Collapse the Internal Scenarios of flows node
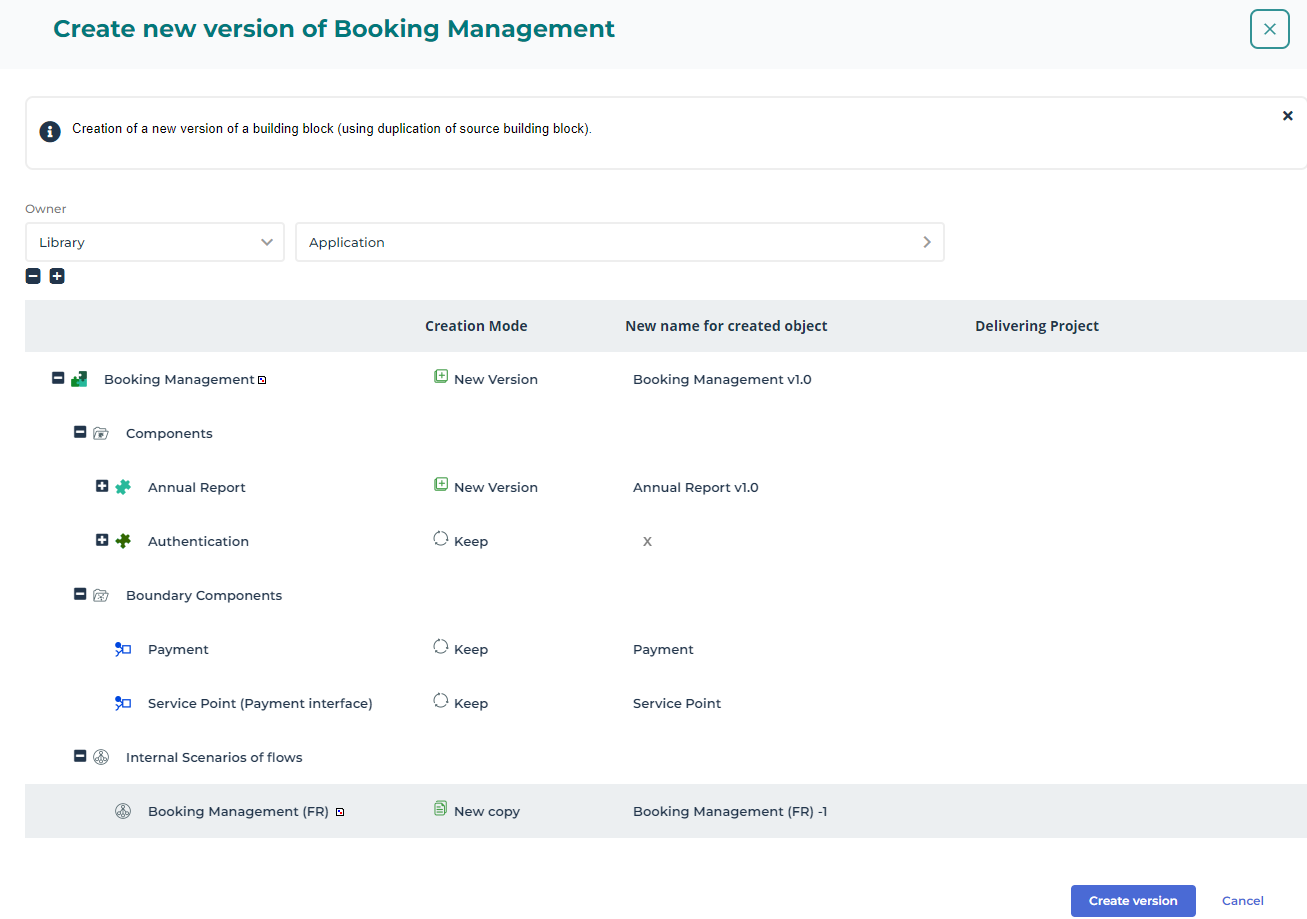Image resolution: width=1307 pixels, height=919 pixels. coord(80,756)
